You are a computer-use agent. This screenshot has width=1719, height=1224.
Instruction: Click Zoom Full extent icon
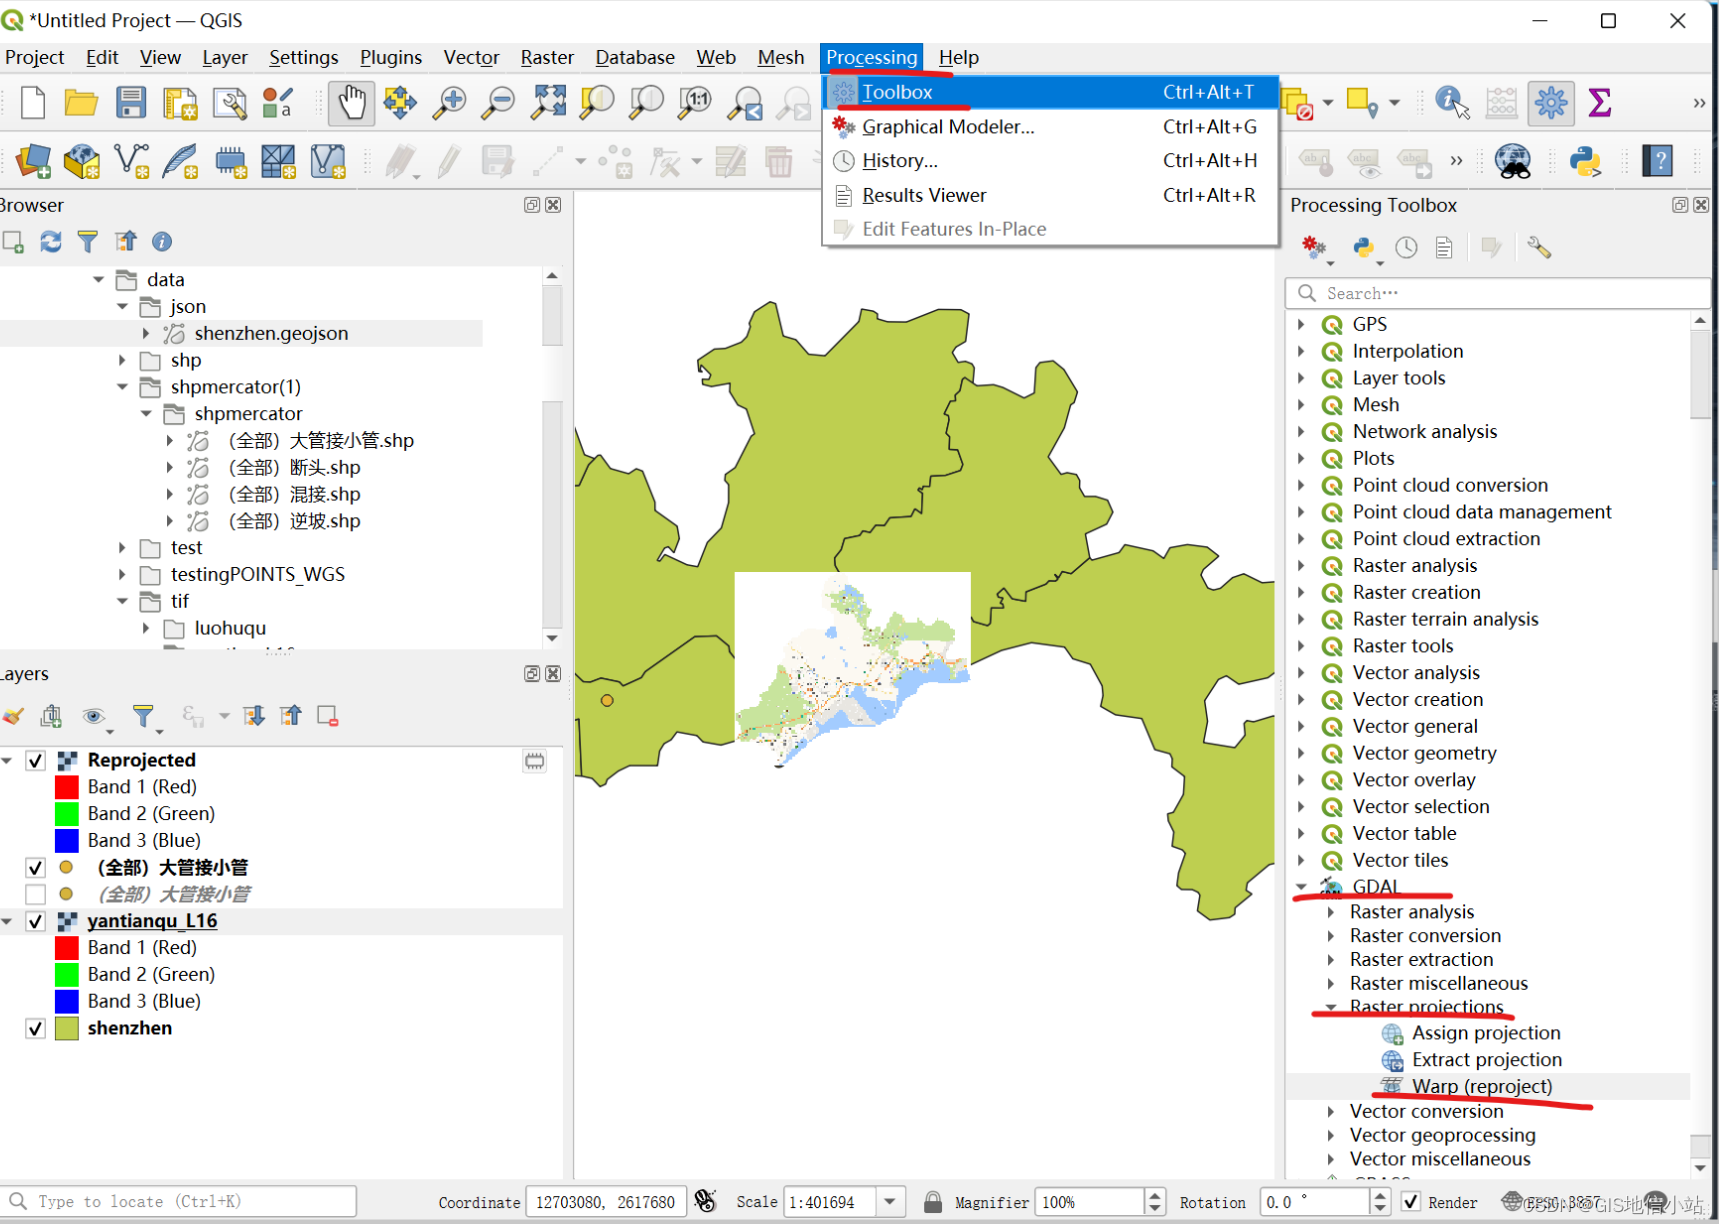548,102
